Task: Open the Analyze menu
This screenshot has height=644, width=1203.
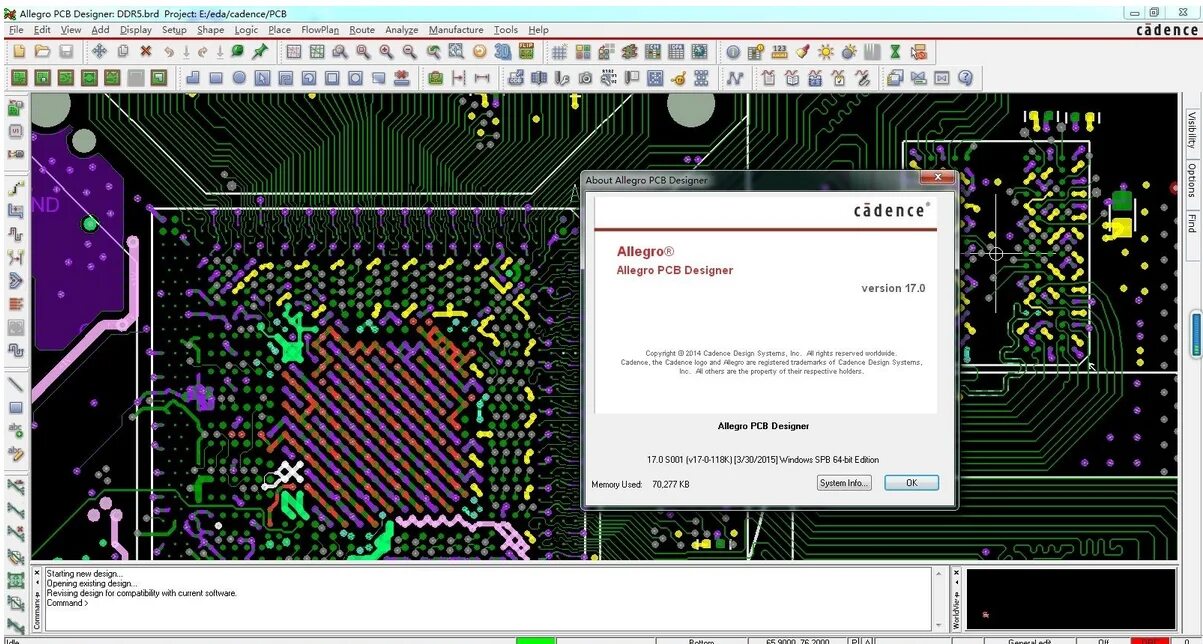Action: (x=402, y=30)
